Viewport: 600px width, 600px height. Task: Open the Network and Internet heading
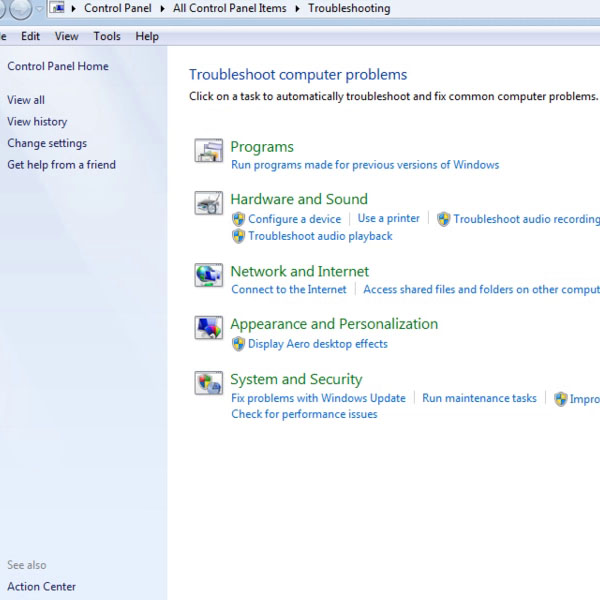pyautogui.click(x=300, y=271)
